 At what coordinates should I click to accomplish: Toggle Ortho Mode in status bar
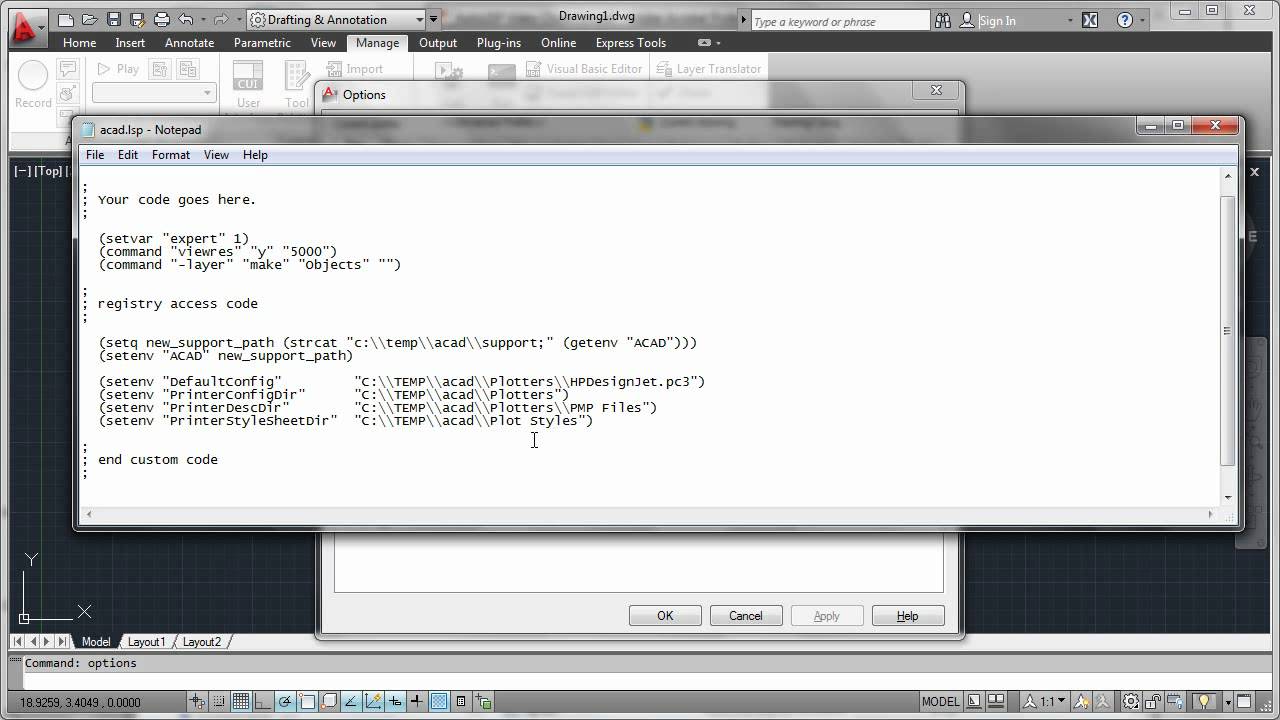pos(263,702)
